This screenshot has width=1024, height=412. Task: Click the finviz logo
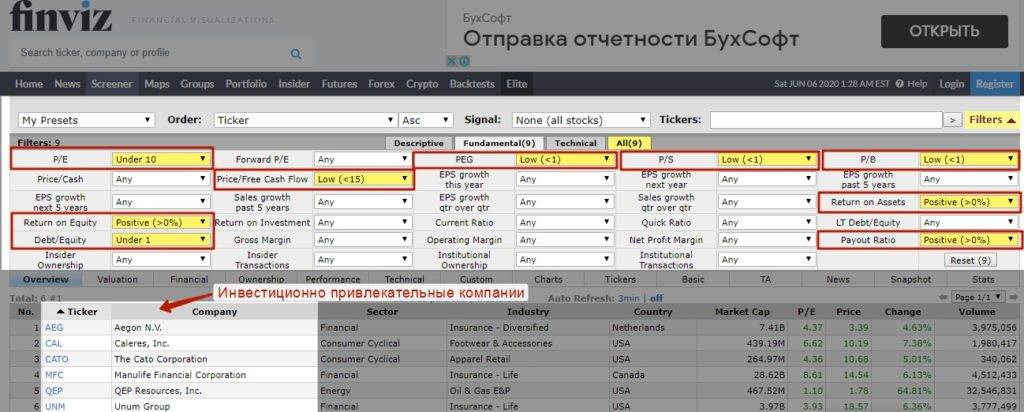click(x=62, y=17)
